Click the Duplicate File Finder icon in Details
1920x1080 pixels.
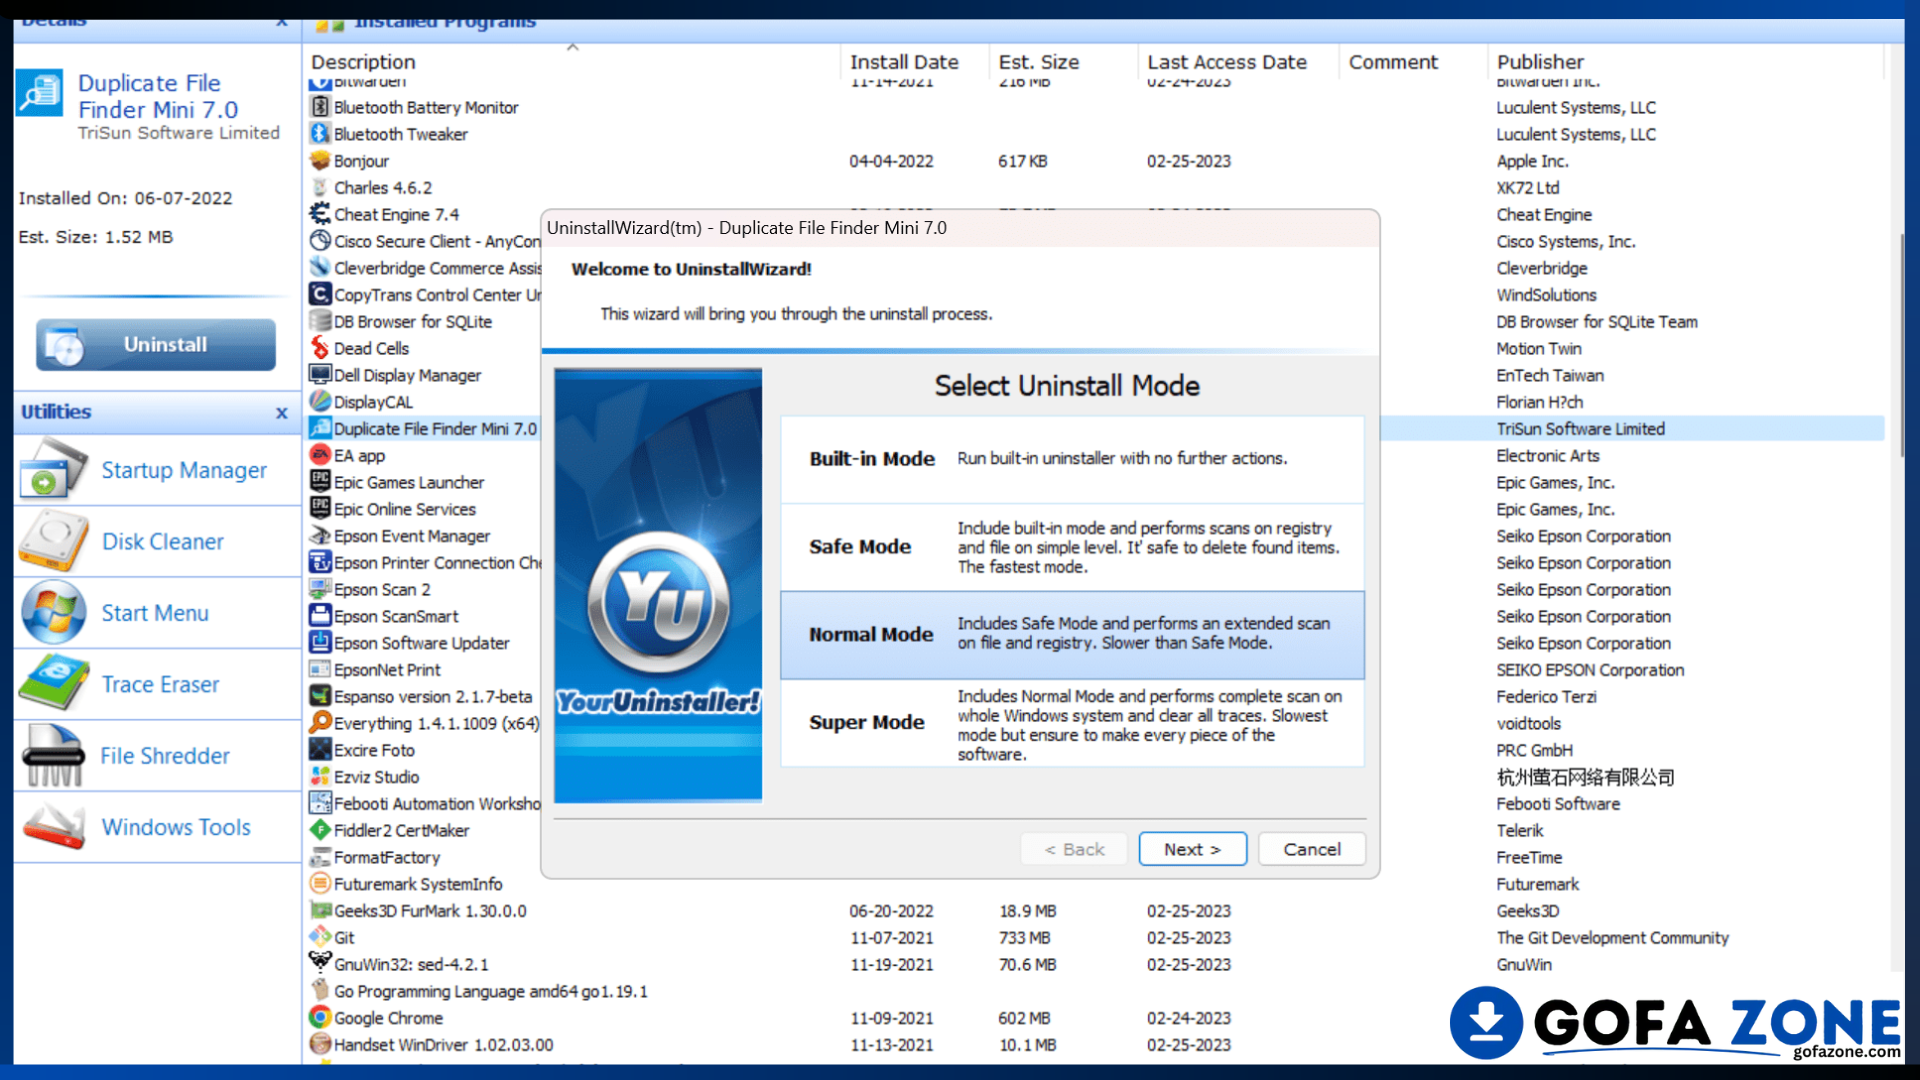pos(41,93)
